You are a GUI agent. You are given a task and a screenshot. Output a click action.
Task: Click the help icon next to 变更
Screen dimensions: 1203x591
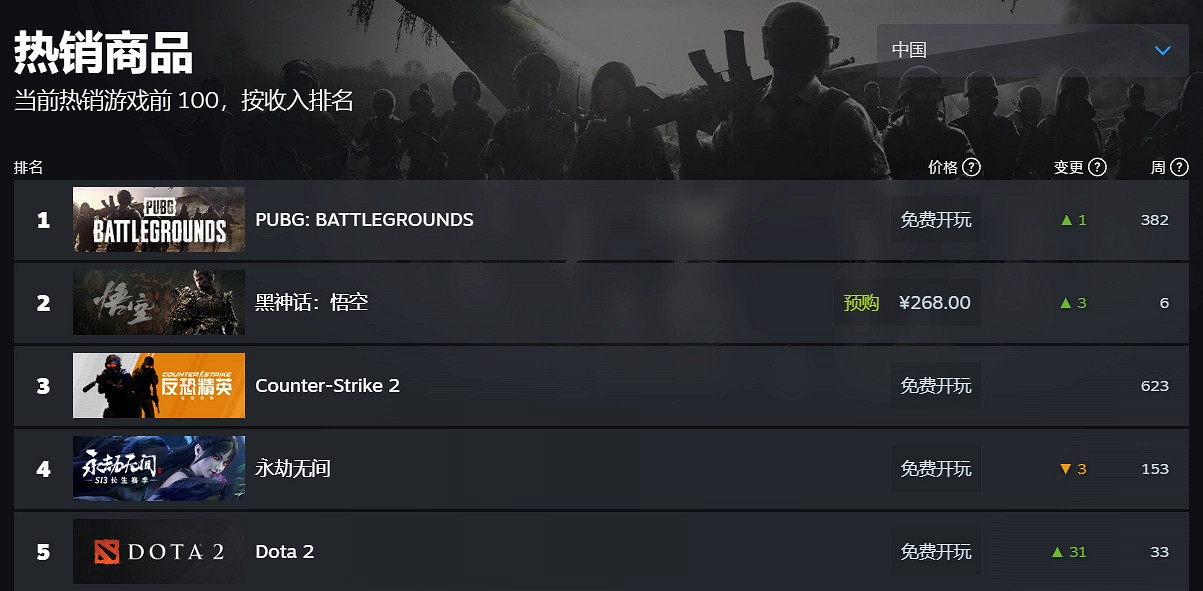(1097, 167)
